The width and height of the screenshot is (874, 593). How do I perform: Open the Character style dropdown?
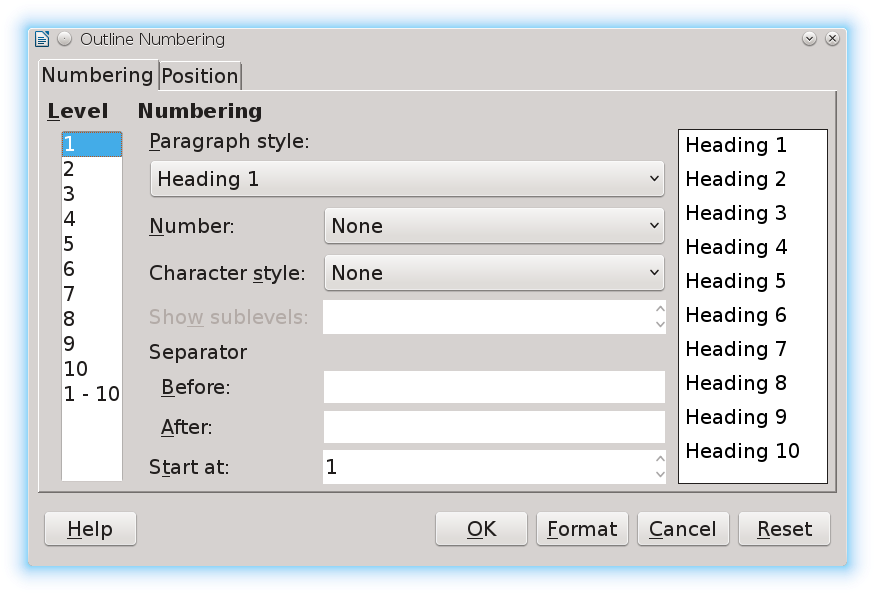pyautogui.click(x=494, y=273)
